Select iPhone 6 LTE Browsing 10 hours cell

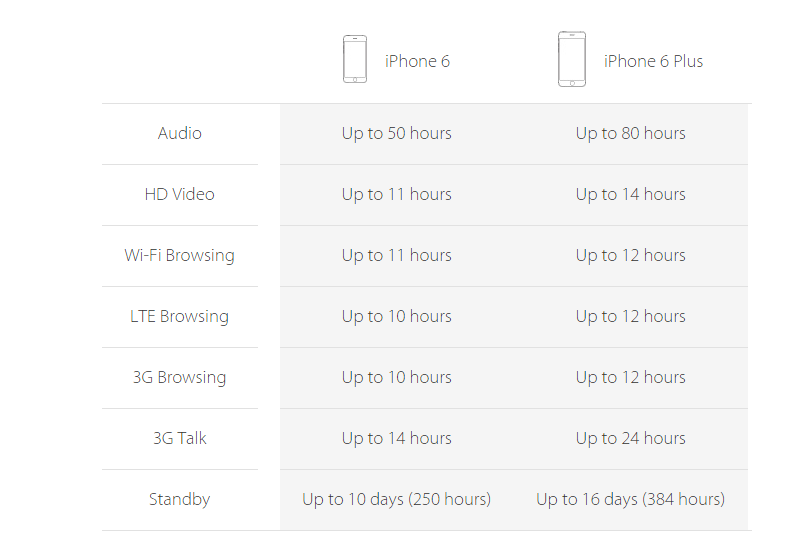point(397,316)
